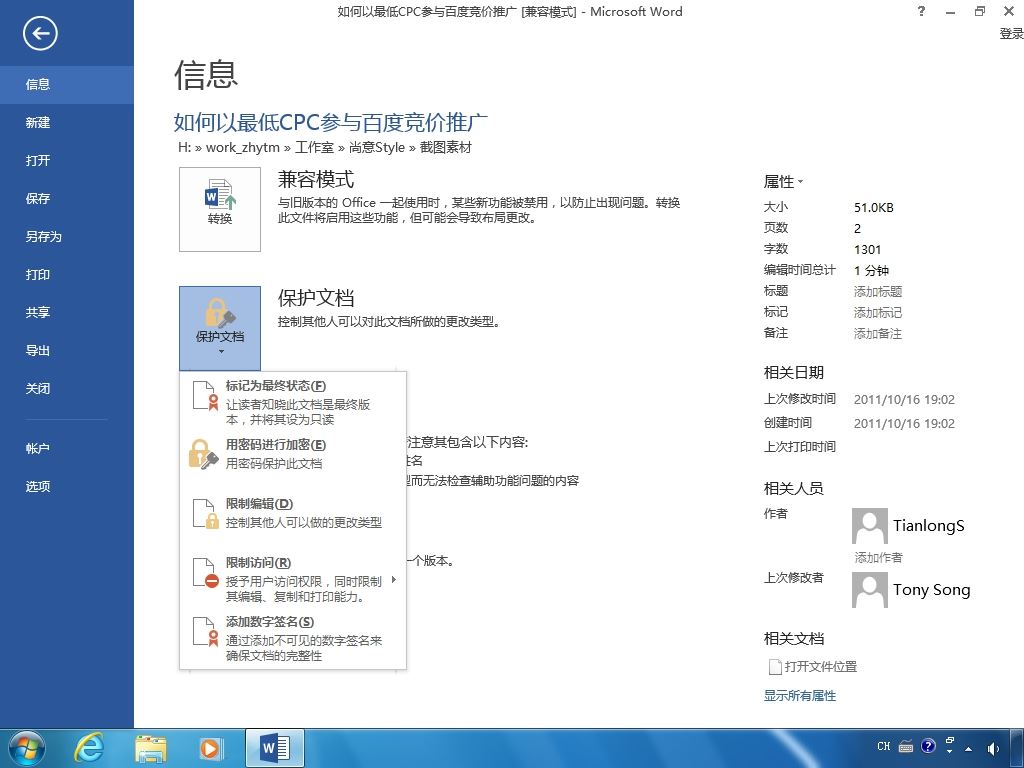
Task: Click the Restrict Access red circle icon
Action: tap(204, 572)
